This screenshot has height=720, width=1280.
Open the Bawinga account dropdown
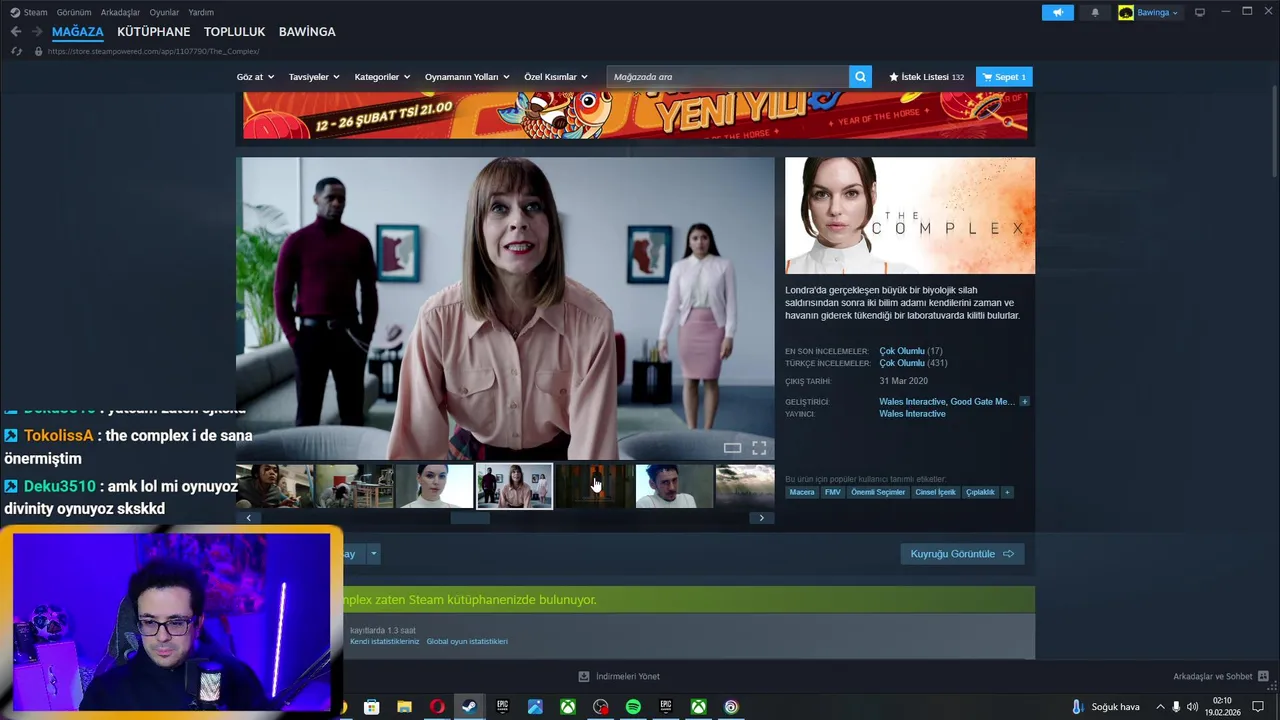coord(1149,12)
